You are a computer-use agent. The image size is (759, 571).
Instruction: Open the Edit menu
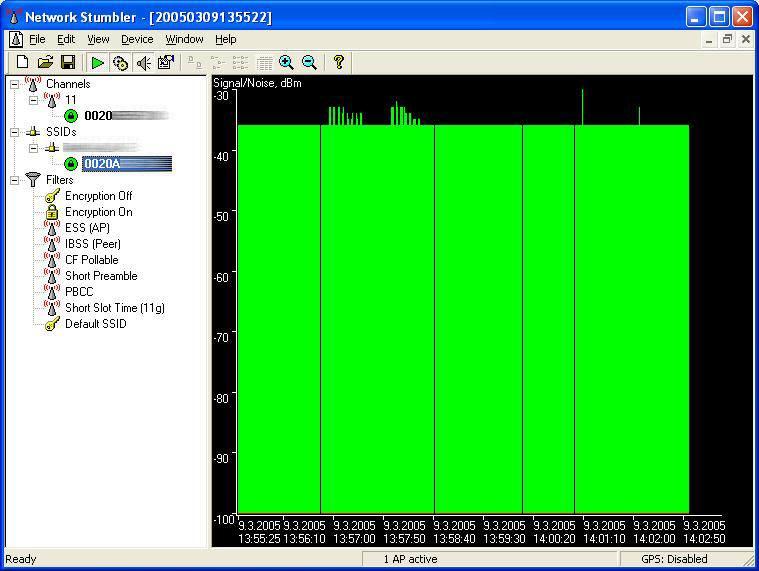(x=66, y=39)
